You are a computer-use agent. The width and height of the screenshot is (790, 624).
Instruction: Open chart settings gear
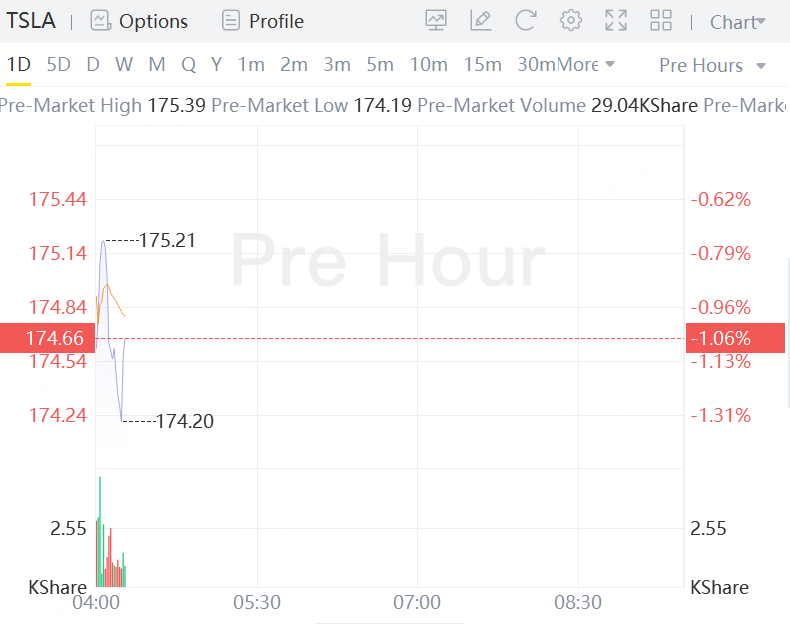pyautogui.click(x=571, y=21)
